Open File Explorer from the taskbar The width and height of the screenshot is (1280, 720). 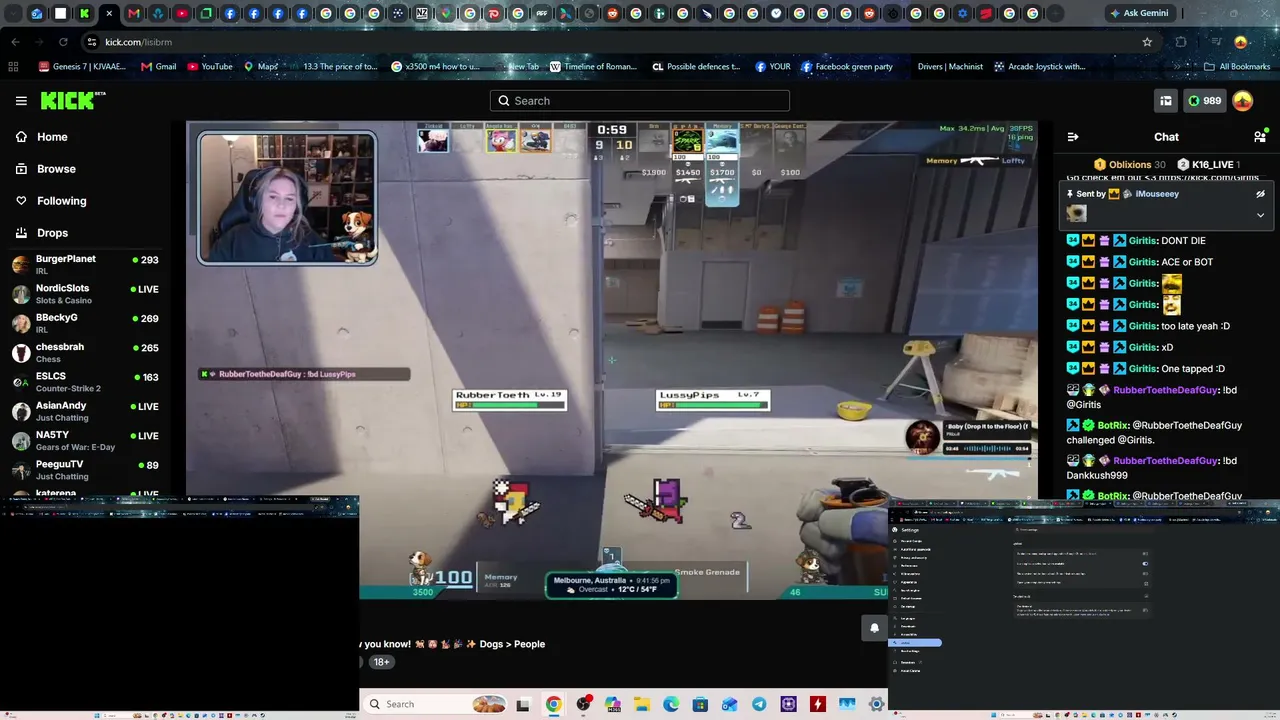click(641, 704)
